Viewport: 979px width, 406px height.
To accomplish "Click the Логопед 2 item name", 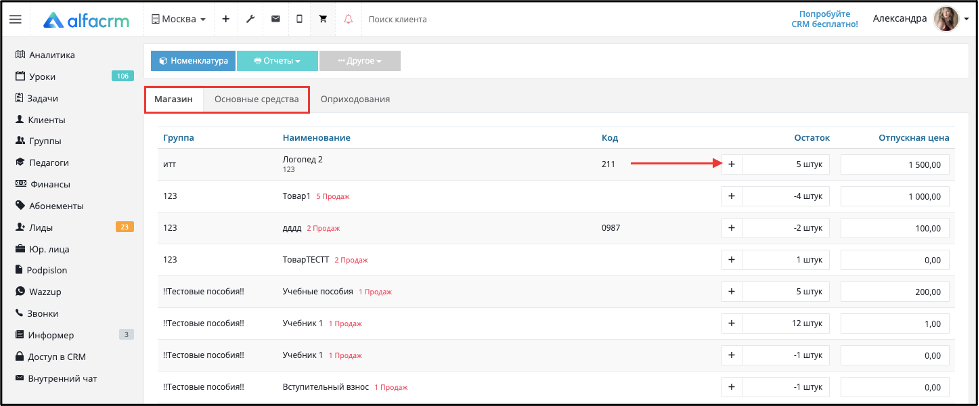I will 303,159.
